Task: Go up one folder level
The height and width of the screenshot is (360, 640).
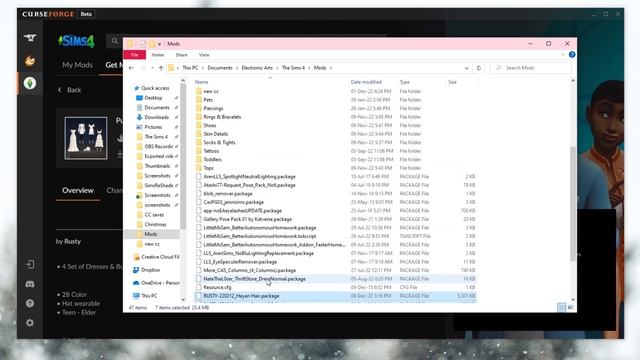Action: [161, 68]
